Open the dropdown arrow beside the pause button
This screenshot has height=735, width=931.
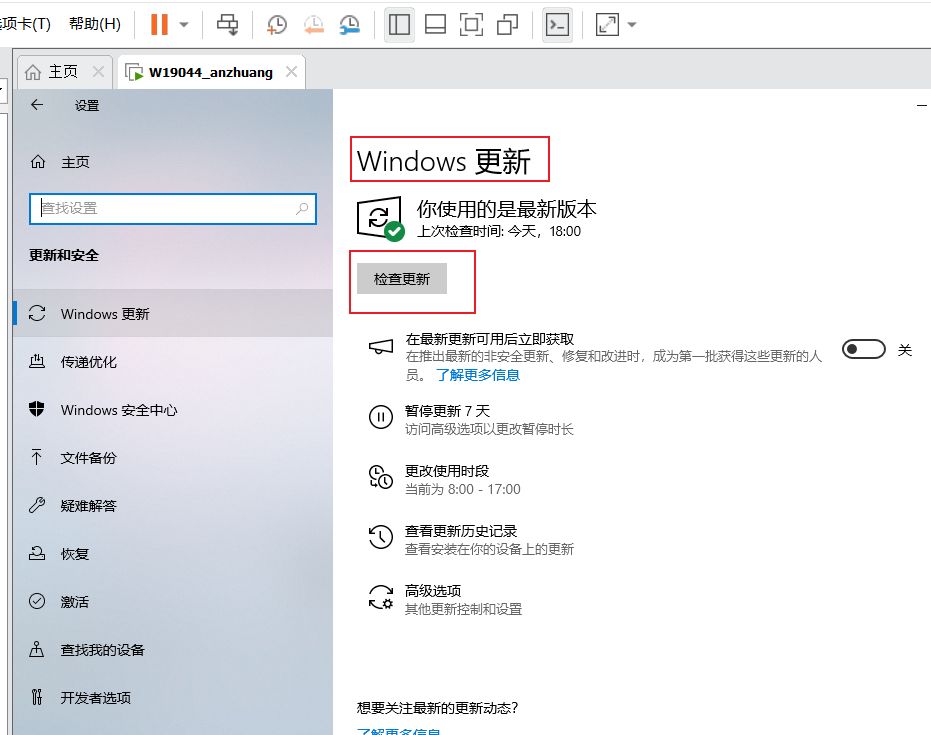[x=184, y=25]
